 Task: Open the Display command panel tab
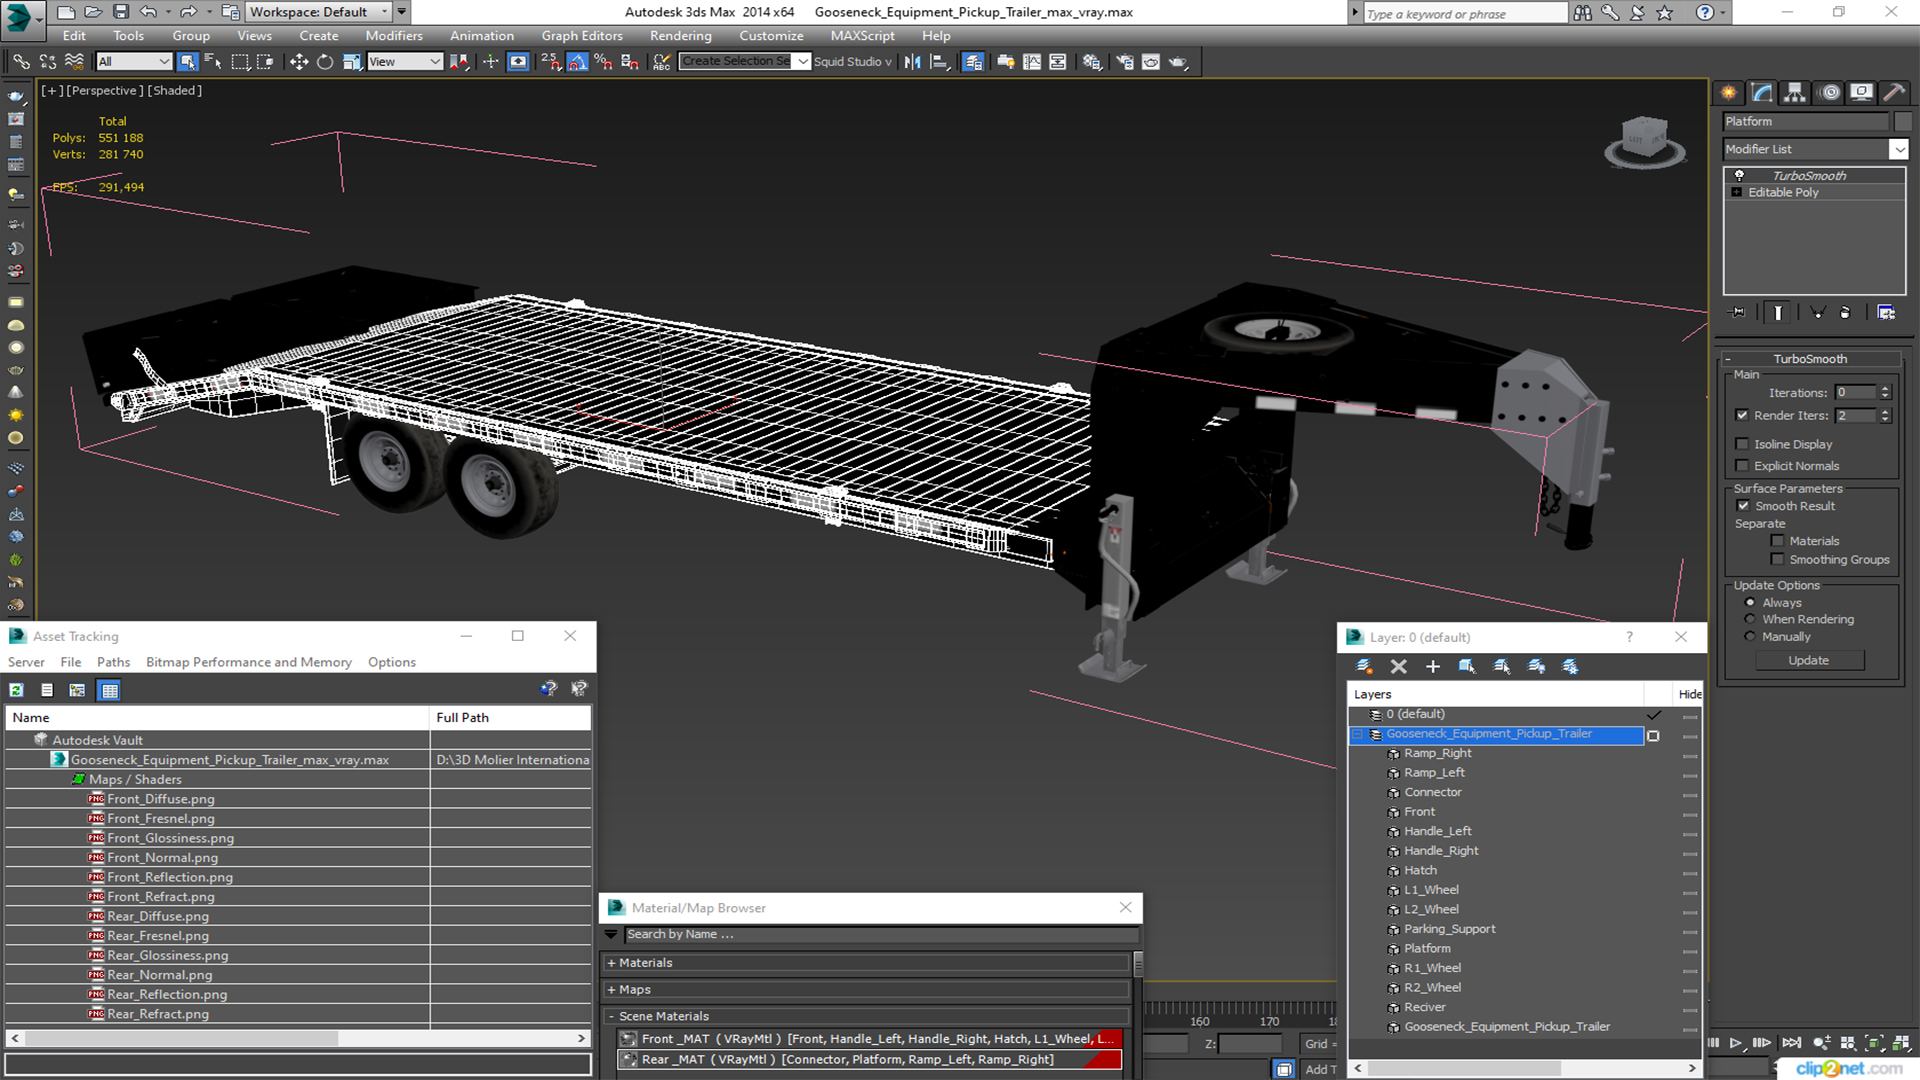click(1862, 93)
